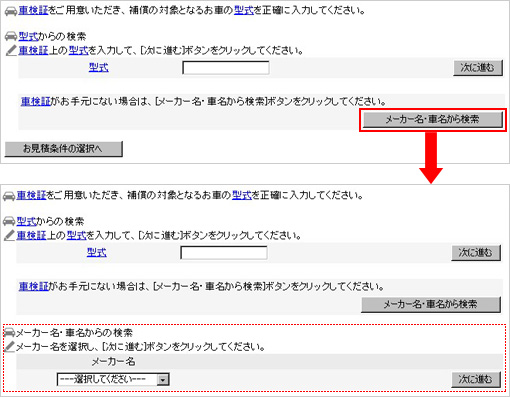Click the お見積条件の選択へ button
The image size is (510, 397).
(x=64, y=149)
